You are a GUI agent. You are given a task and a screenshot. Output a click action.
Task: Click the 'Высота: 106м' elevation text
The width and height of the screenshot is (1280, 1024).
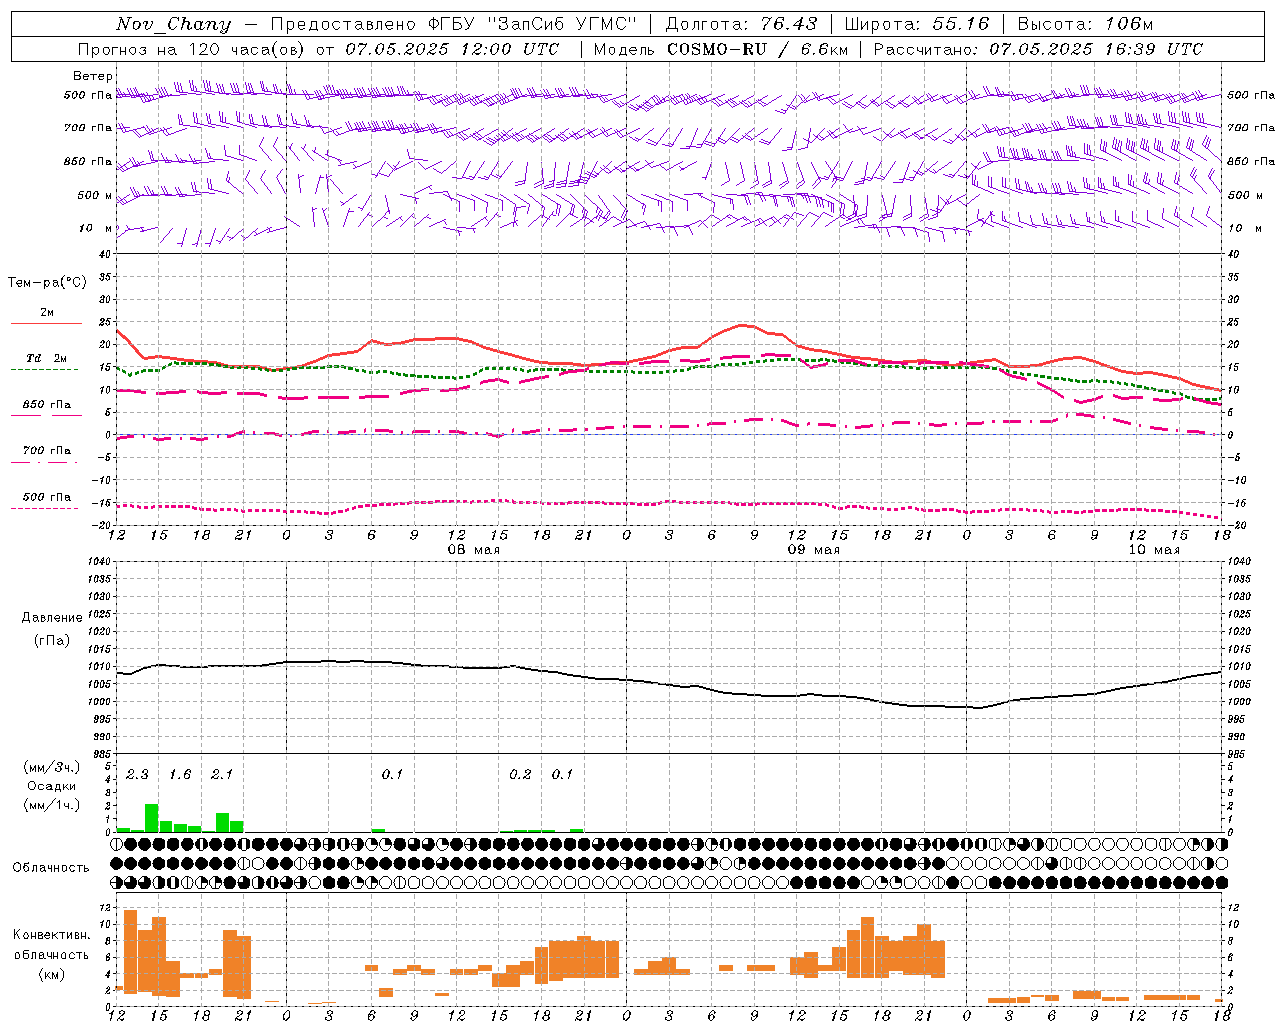[x=1085, y=24]
